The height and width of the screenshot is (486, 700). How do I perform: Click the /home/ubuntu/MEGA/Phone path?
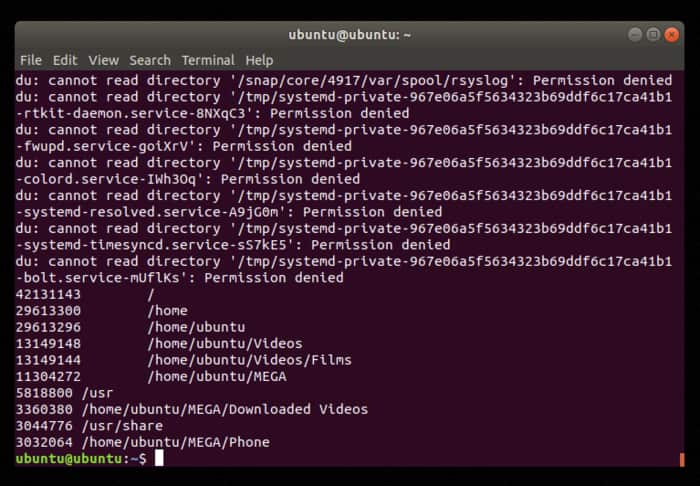pyautogui.click(x=176, y=442)
